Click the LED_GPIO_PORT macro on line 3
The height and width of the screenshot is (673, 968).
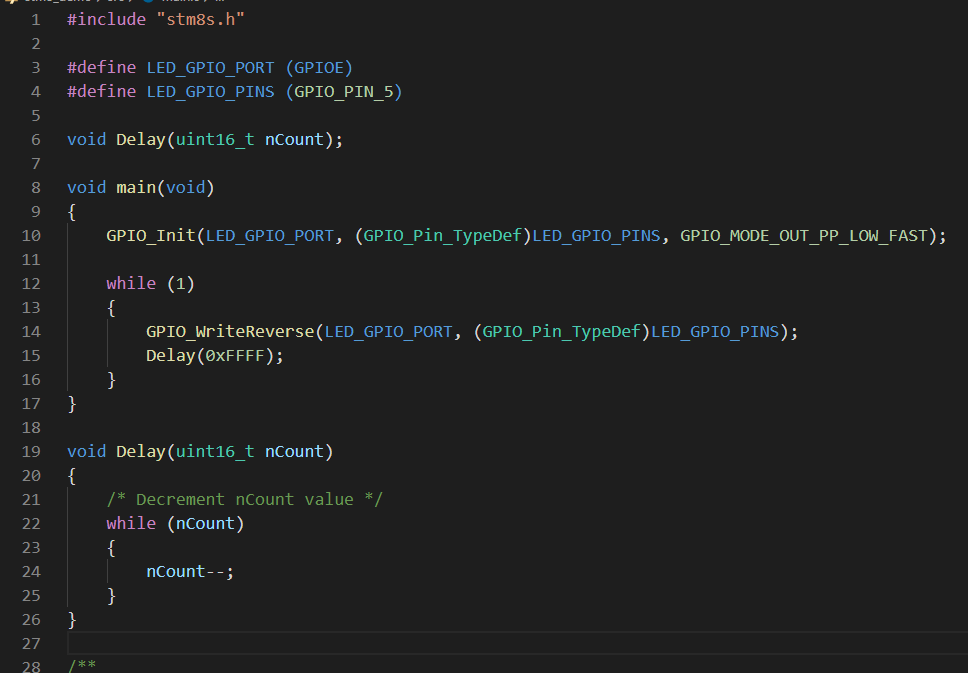[210, 67]
